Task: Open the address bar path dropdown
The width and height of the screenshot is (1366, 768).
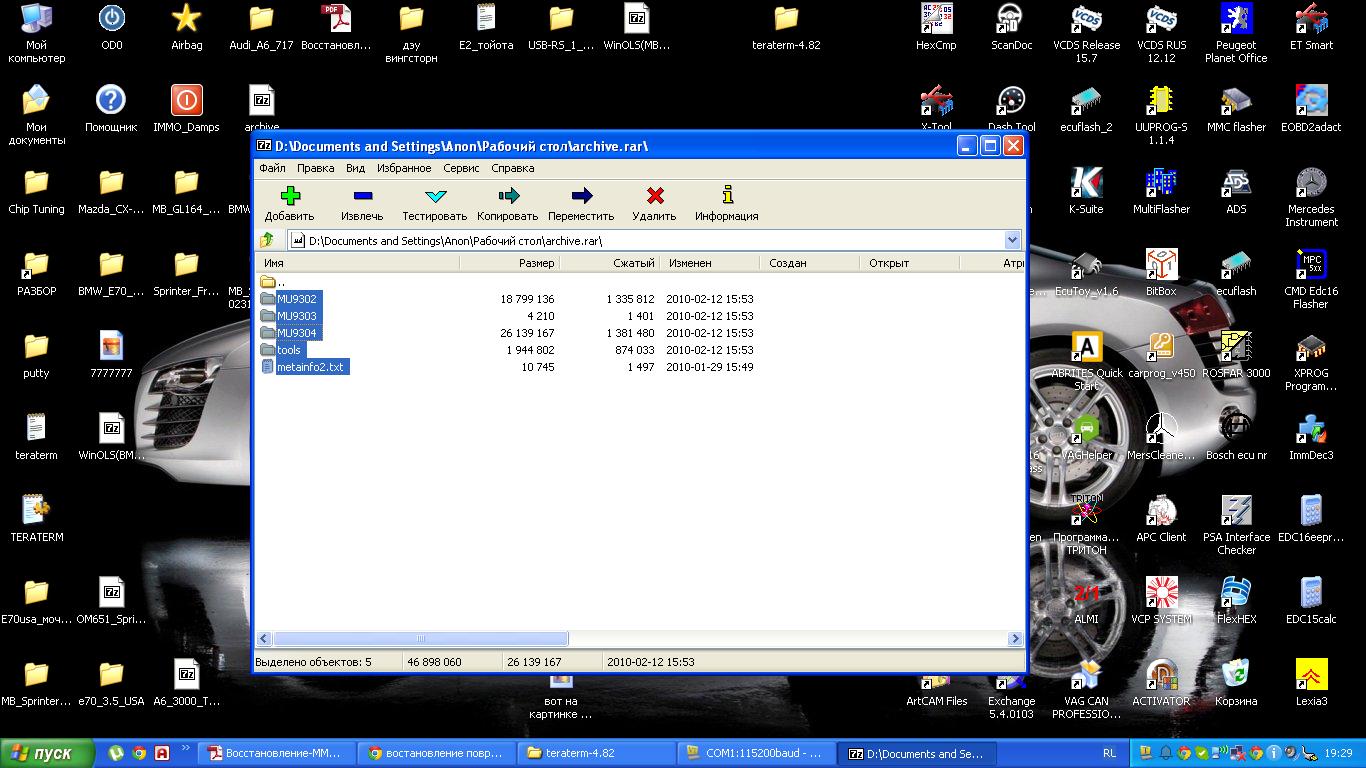Action: (x=1012, y=240)
